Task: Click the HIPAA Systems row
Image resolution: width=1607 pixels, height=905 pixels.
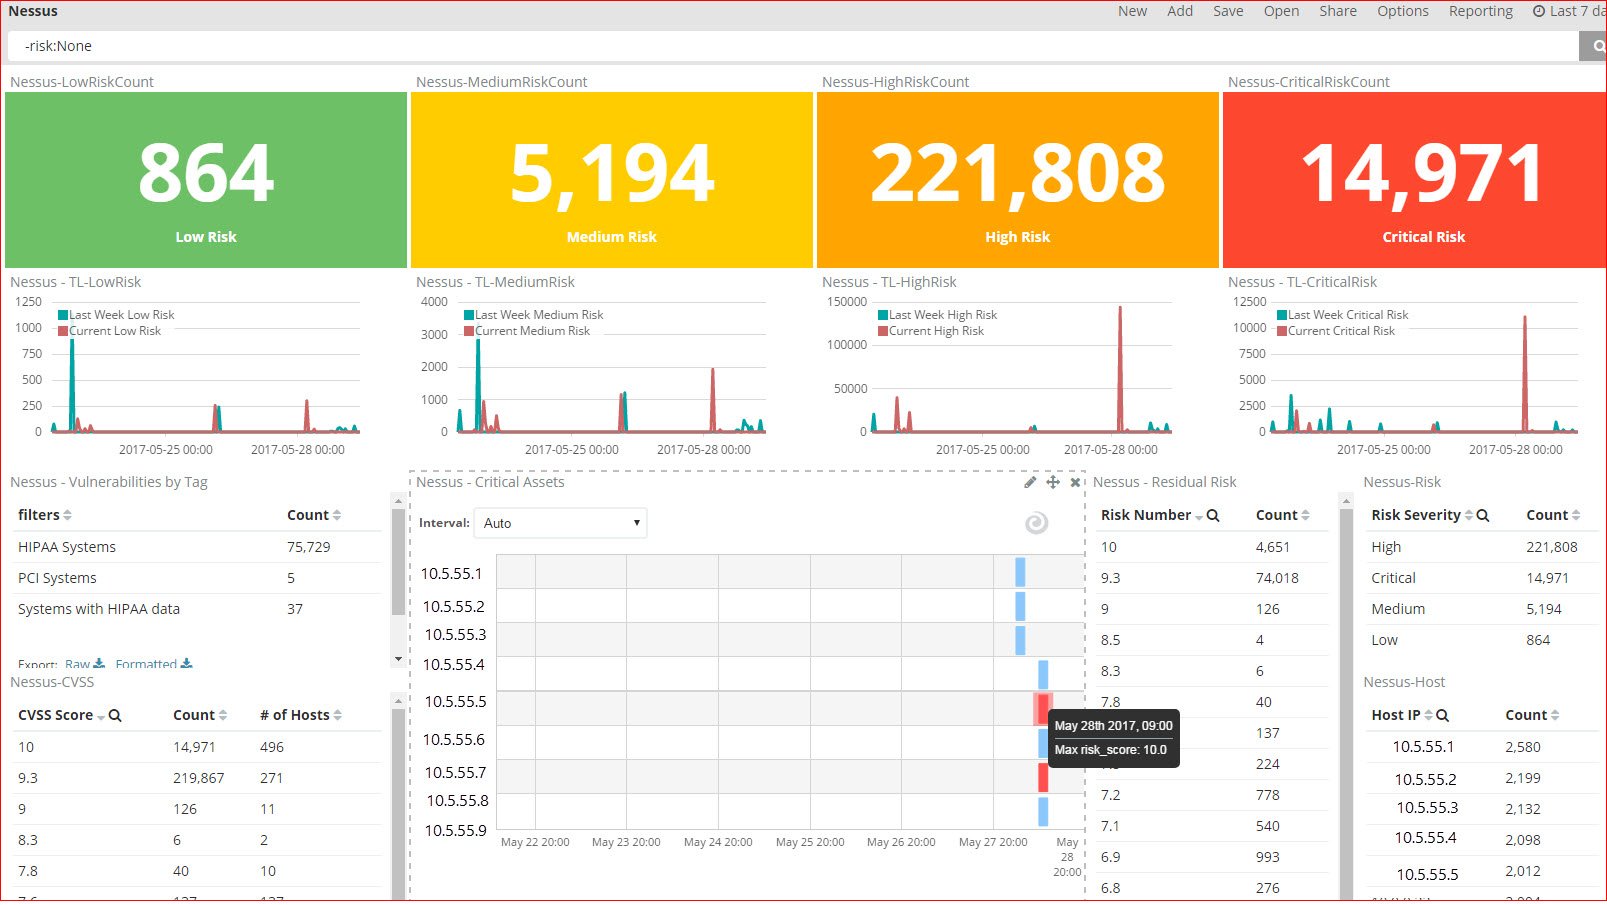Action: [198, 547]
